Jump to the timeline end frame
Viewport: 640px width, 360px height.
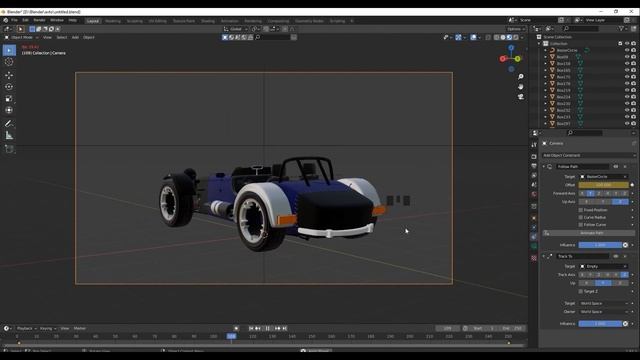click(x=285, y=328)
